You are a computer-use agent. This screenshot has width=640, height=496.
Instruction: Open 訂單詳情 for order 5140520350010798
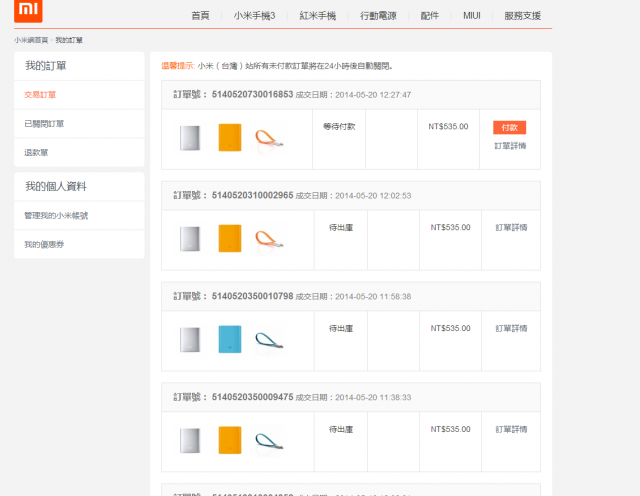[511, 328]
